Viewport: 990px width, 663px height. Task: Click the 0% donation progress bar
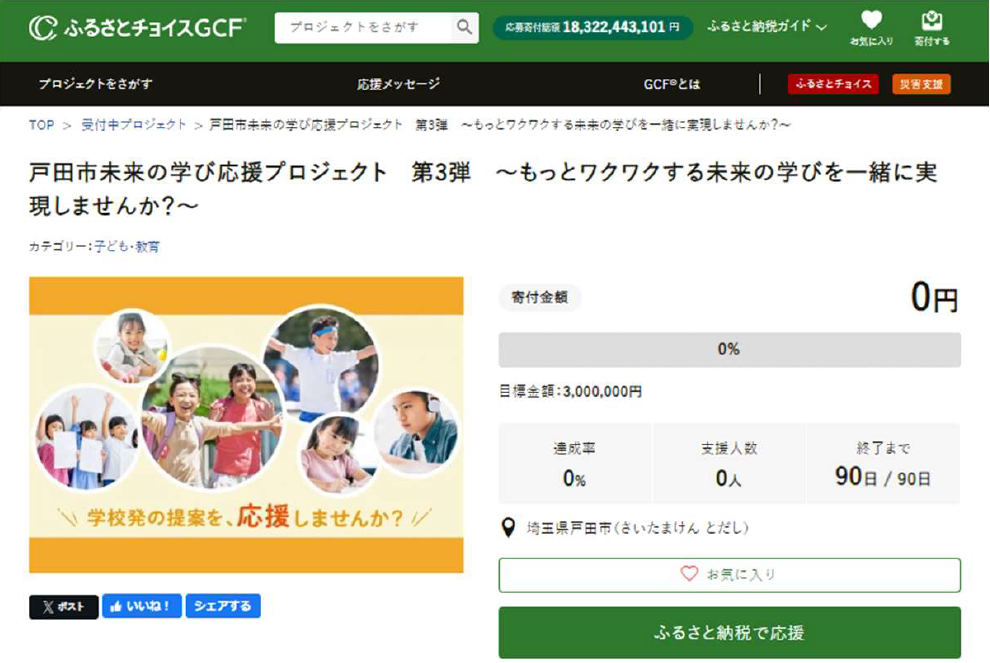pyautogui.click(x=729, y=350)
